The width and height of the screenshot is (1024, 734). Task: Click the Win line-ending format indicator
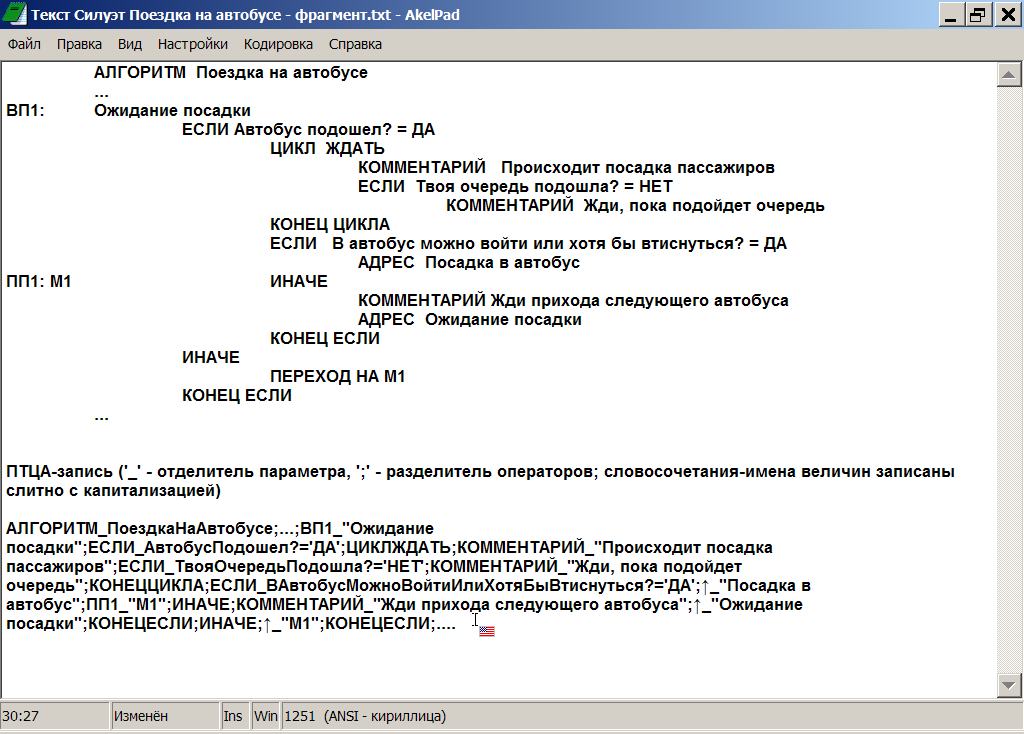click(x=265, y=716)
